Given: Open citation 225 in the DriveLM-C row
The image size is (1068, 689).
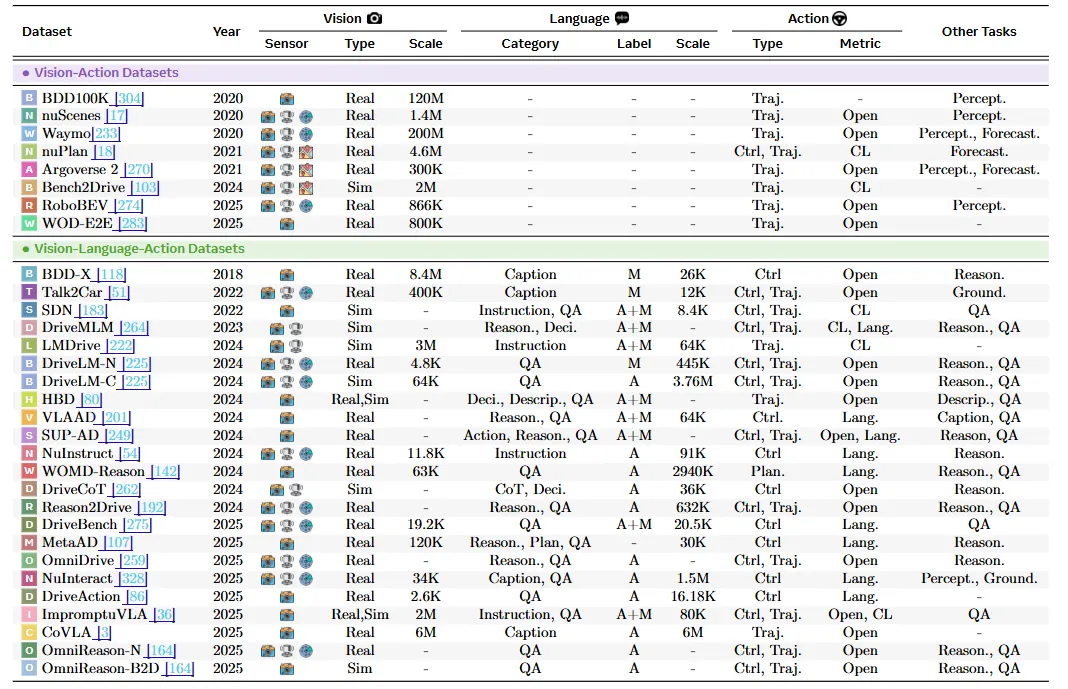Looking at the screenshot, I should 136,381.
